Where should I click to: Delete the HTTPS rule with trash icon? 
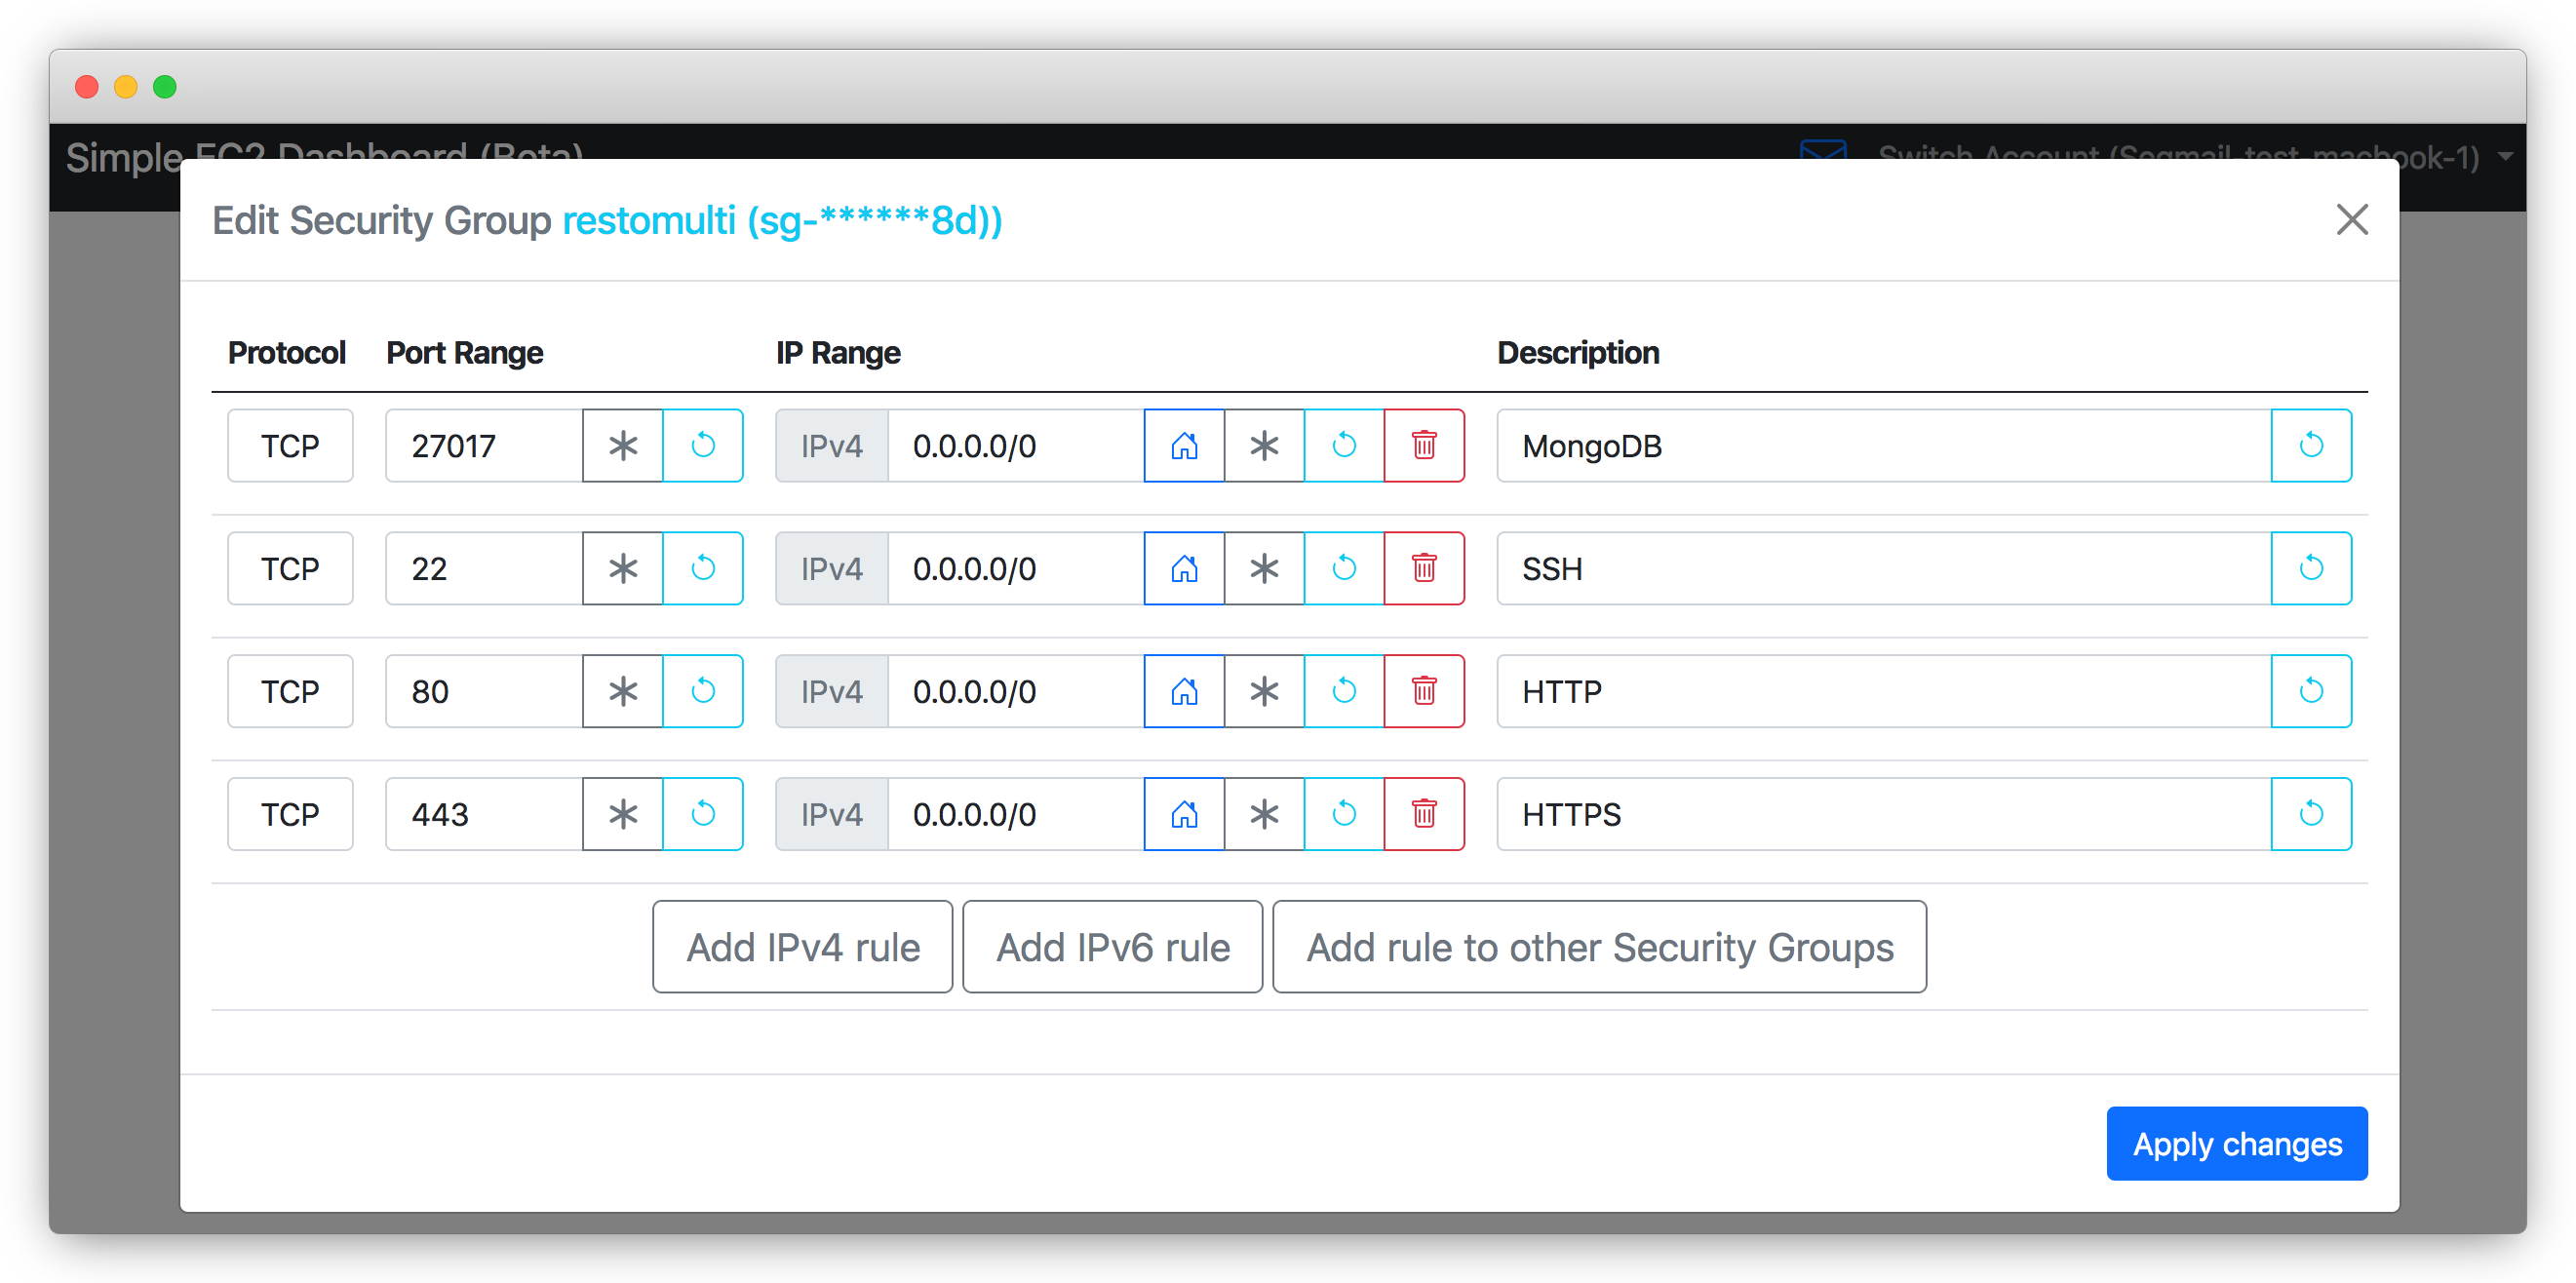point(1424,814)
